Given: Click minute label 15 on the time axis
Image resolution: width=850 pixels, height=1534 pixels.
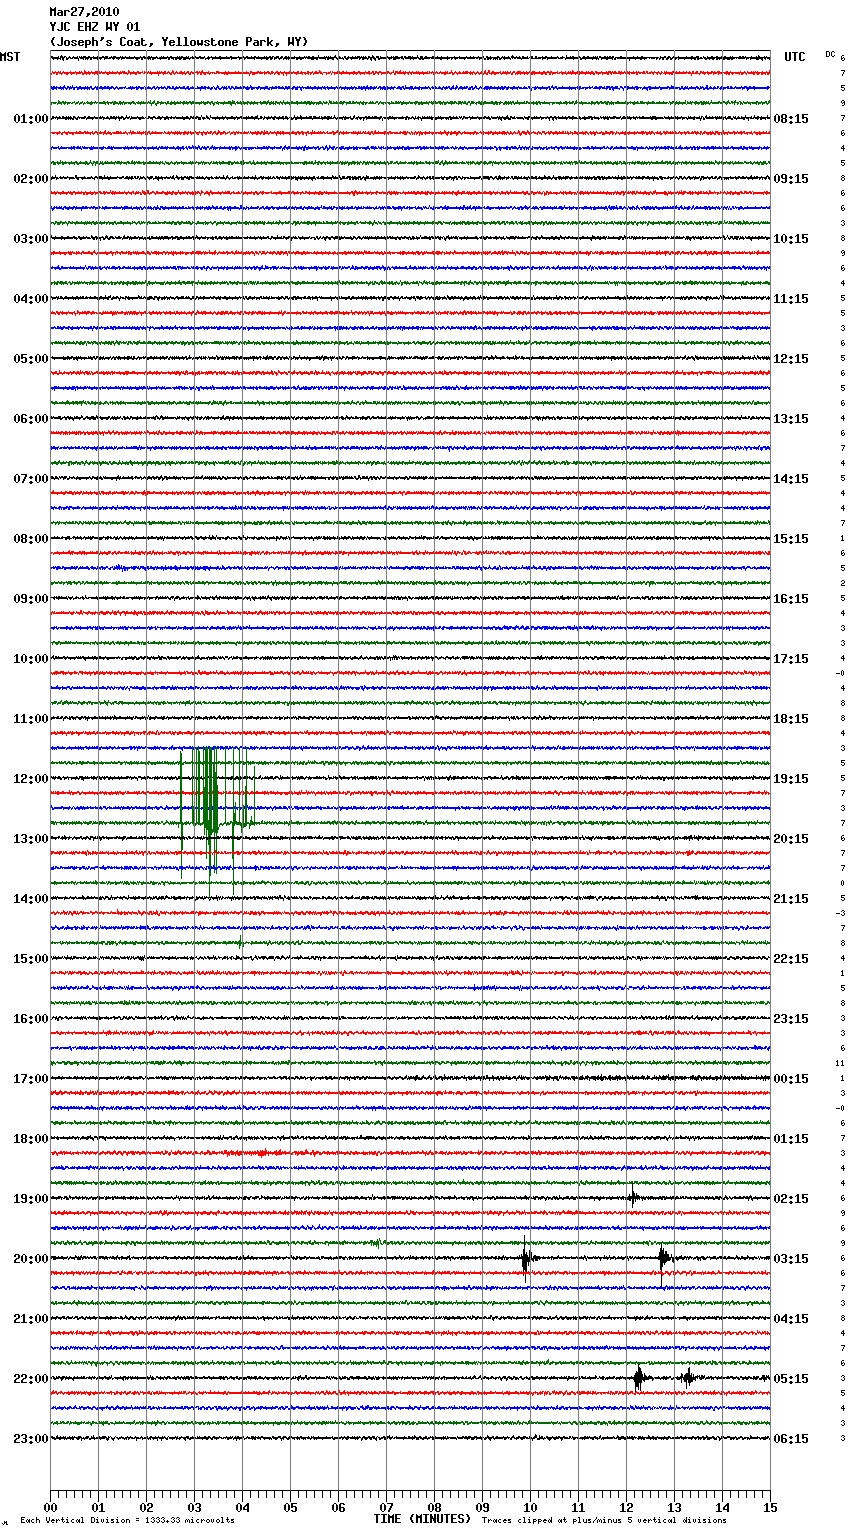Looking at the screenshot, I should click(x=770, y=1507).
